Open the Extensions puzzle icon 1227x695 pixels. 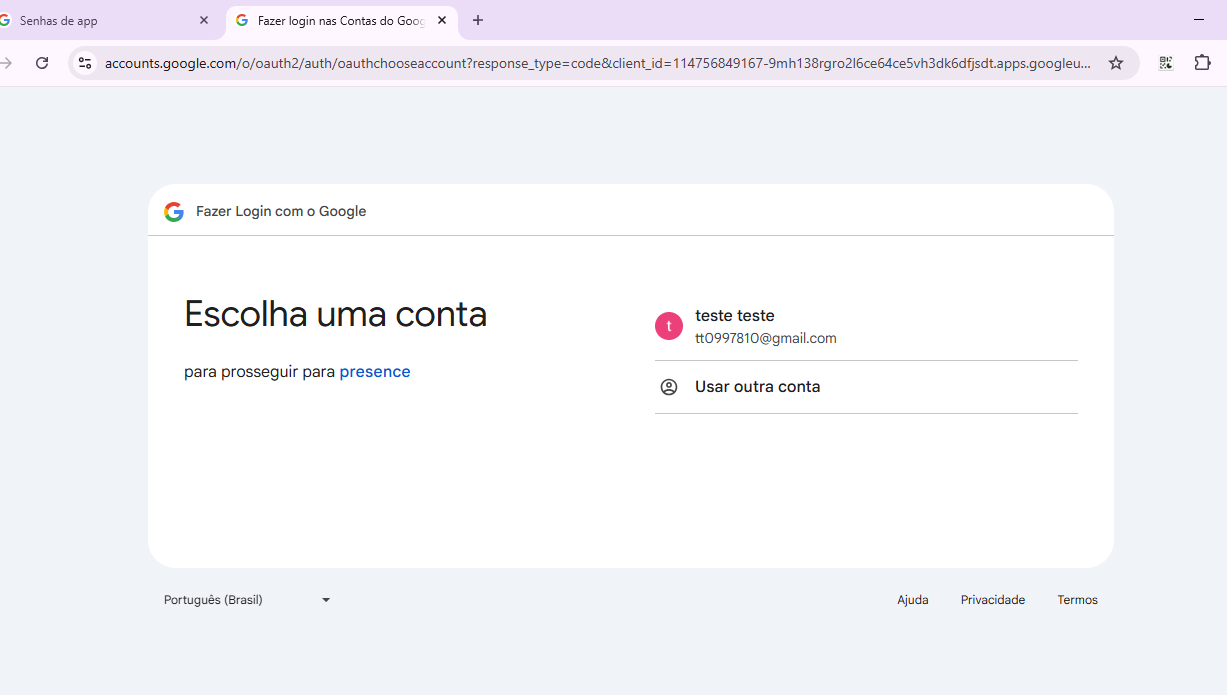[1202, 63]
